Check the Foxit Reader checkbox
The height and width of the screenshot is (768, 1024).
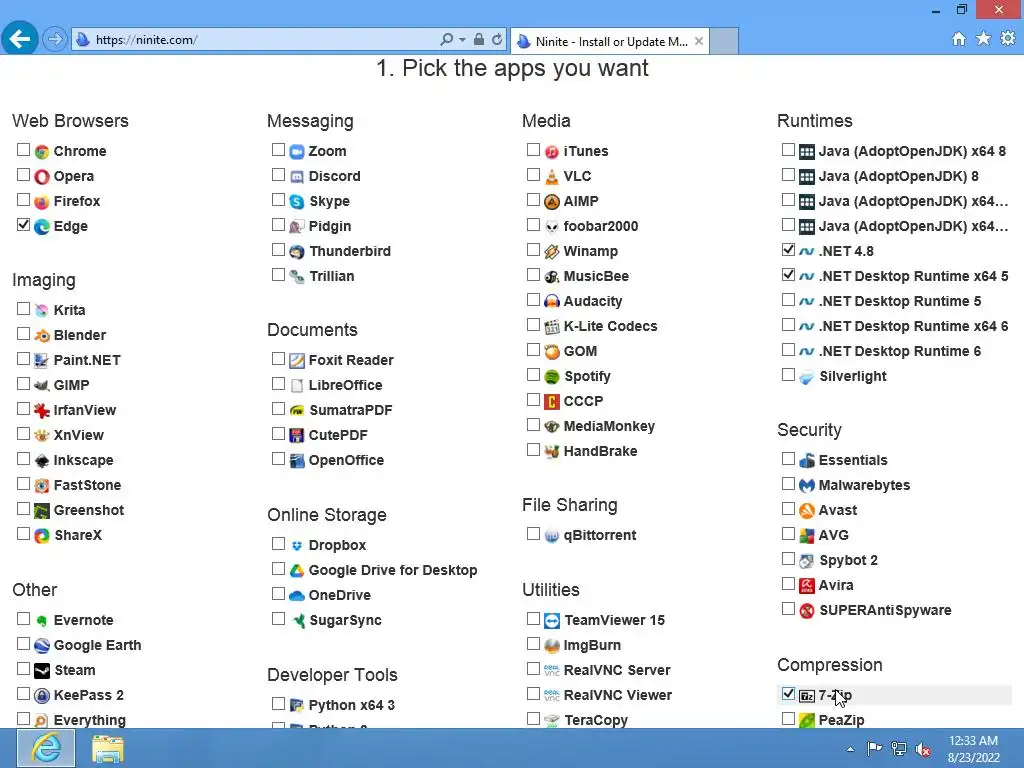click(x=278, y=359)
